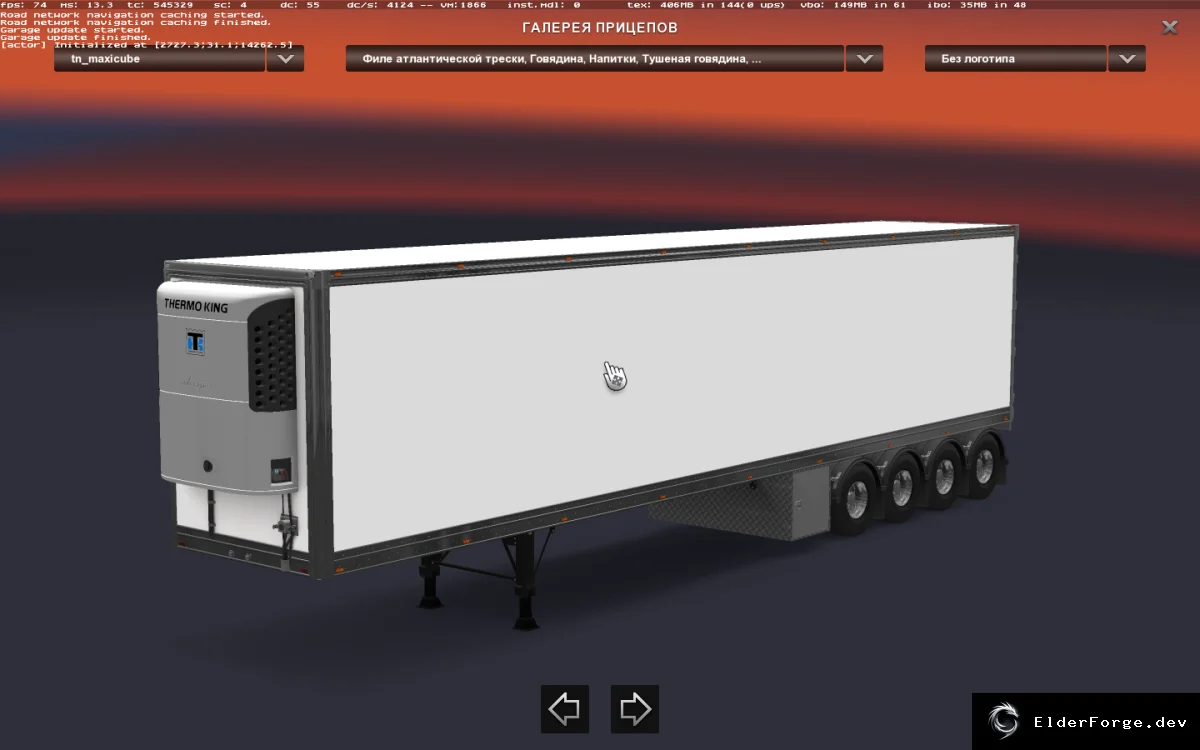Expand the Без логотипа logo dropdown arrow
The height and width of the screenshot is (750, 1200).
(1127, 59)
